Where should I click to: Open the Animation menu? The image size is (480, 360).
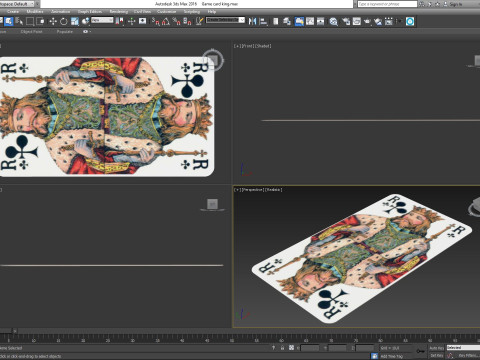point(60,12)
